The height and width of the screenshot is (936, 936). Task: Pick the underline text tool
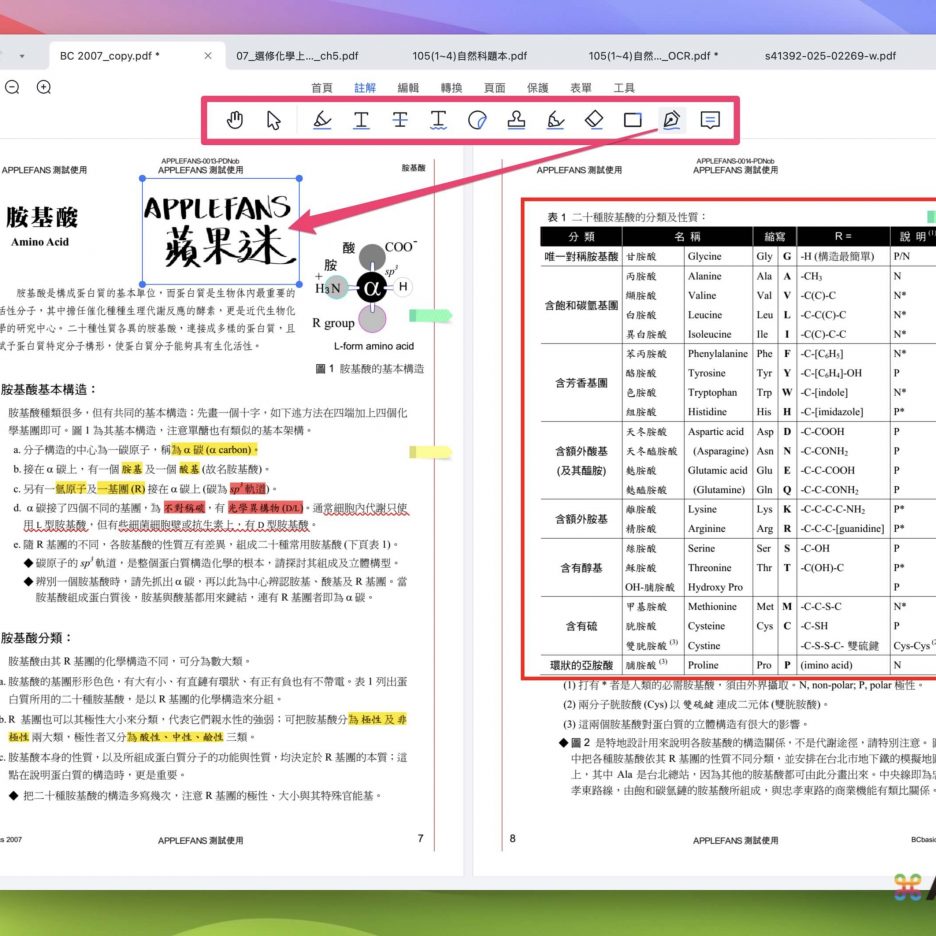tap(360, 120)
